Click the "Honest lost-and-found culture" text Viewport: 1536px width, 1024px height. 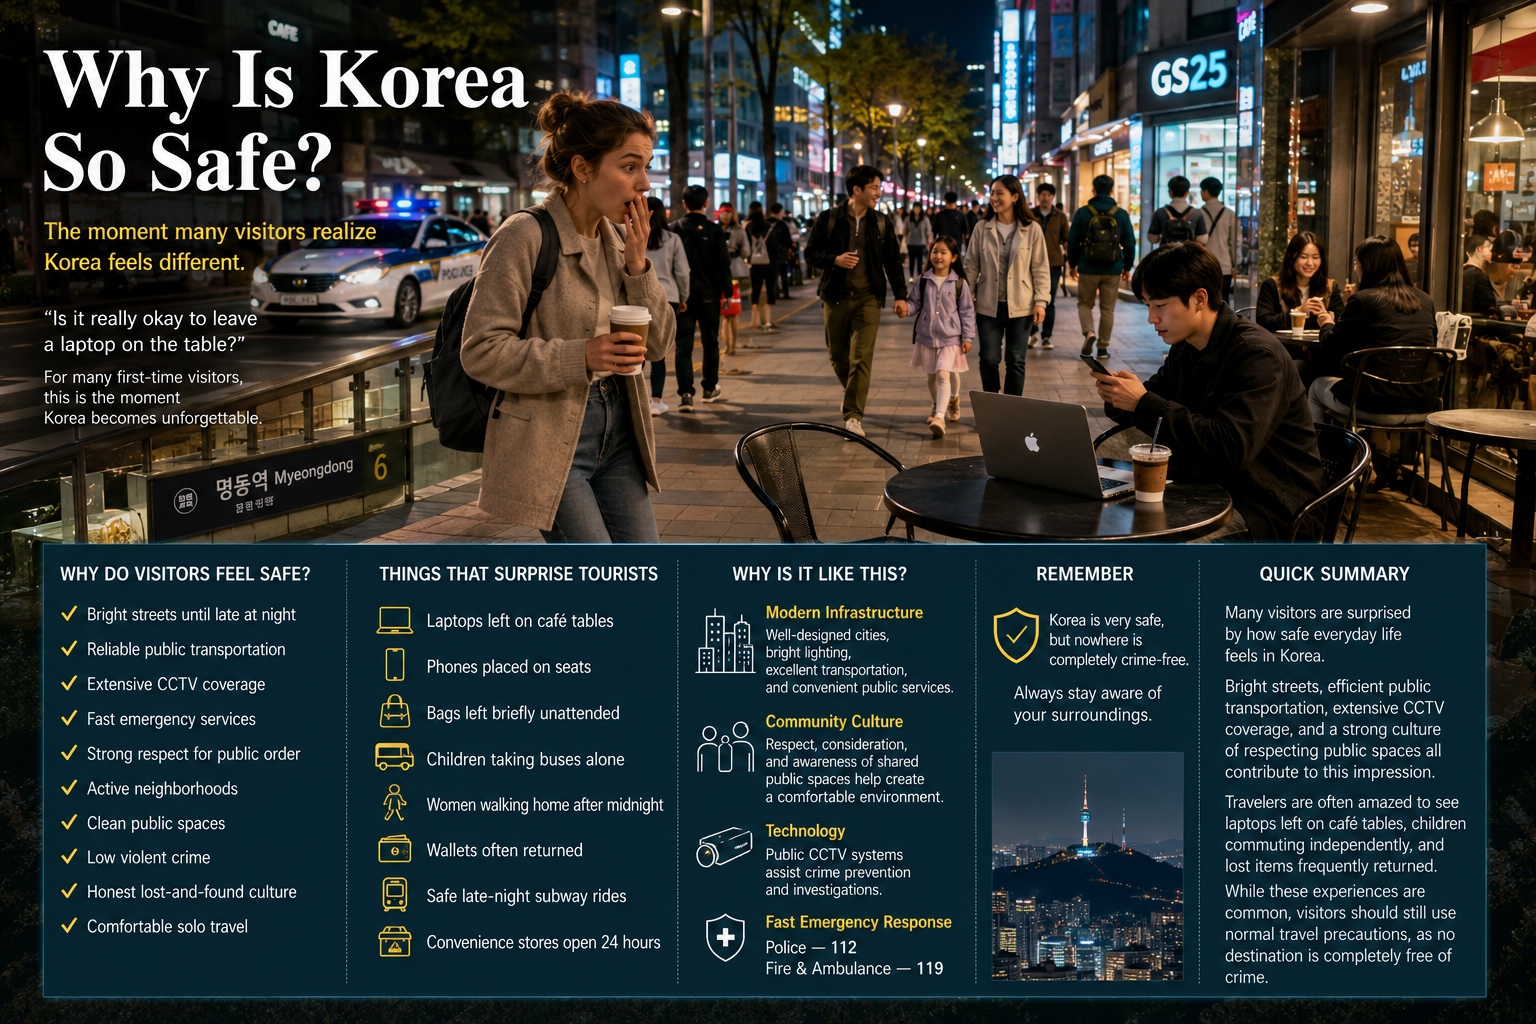(192, 892)
